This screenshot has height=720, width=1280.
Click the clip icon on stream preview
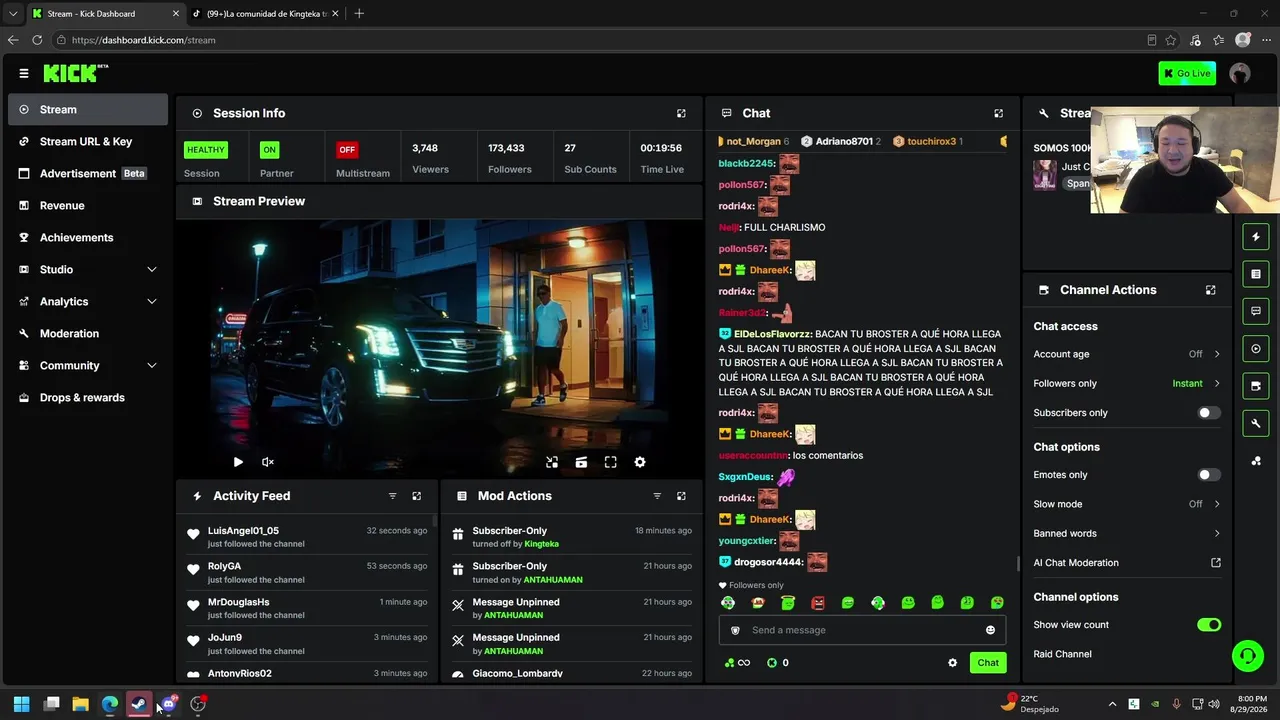point(581,462)
